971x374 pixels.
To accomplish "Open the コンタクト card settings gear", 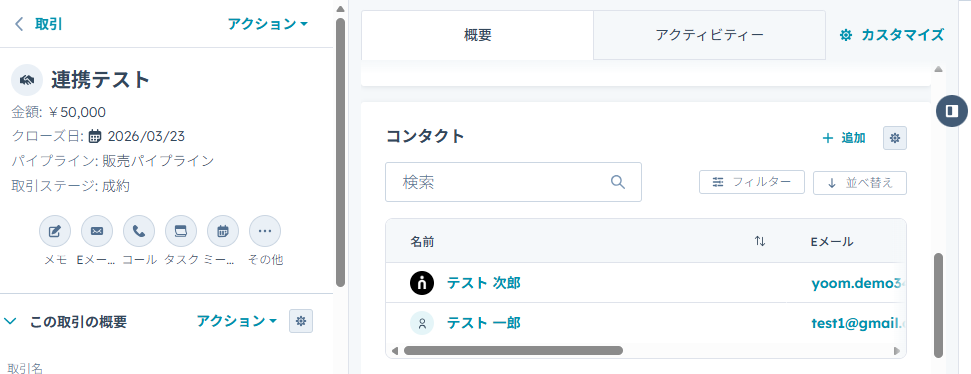I will [895, 138].
